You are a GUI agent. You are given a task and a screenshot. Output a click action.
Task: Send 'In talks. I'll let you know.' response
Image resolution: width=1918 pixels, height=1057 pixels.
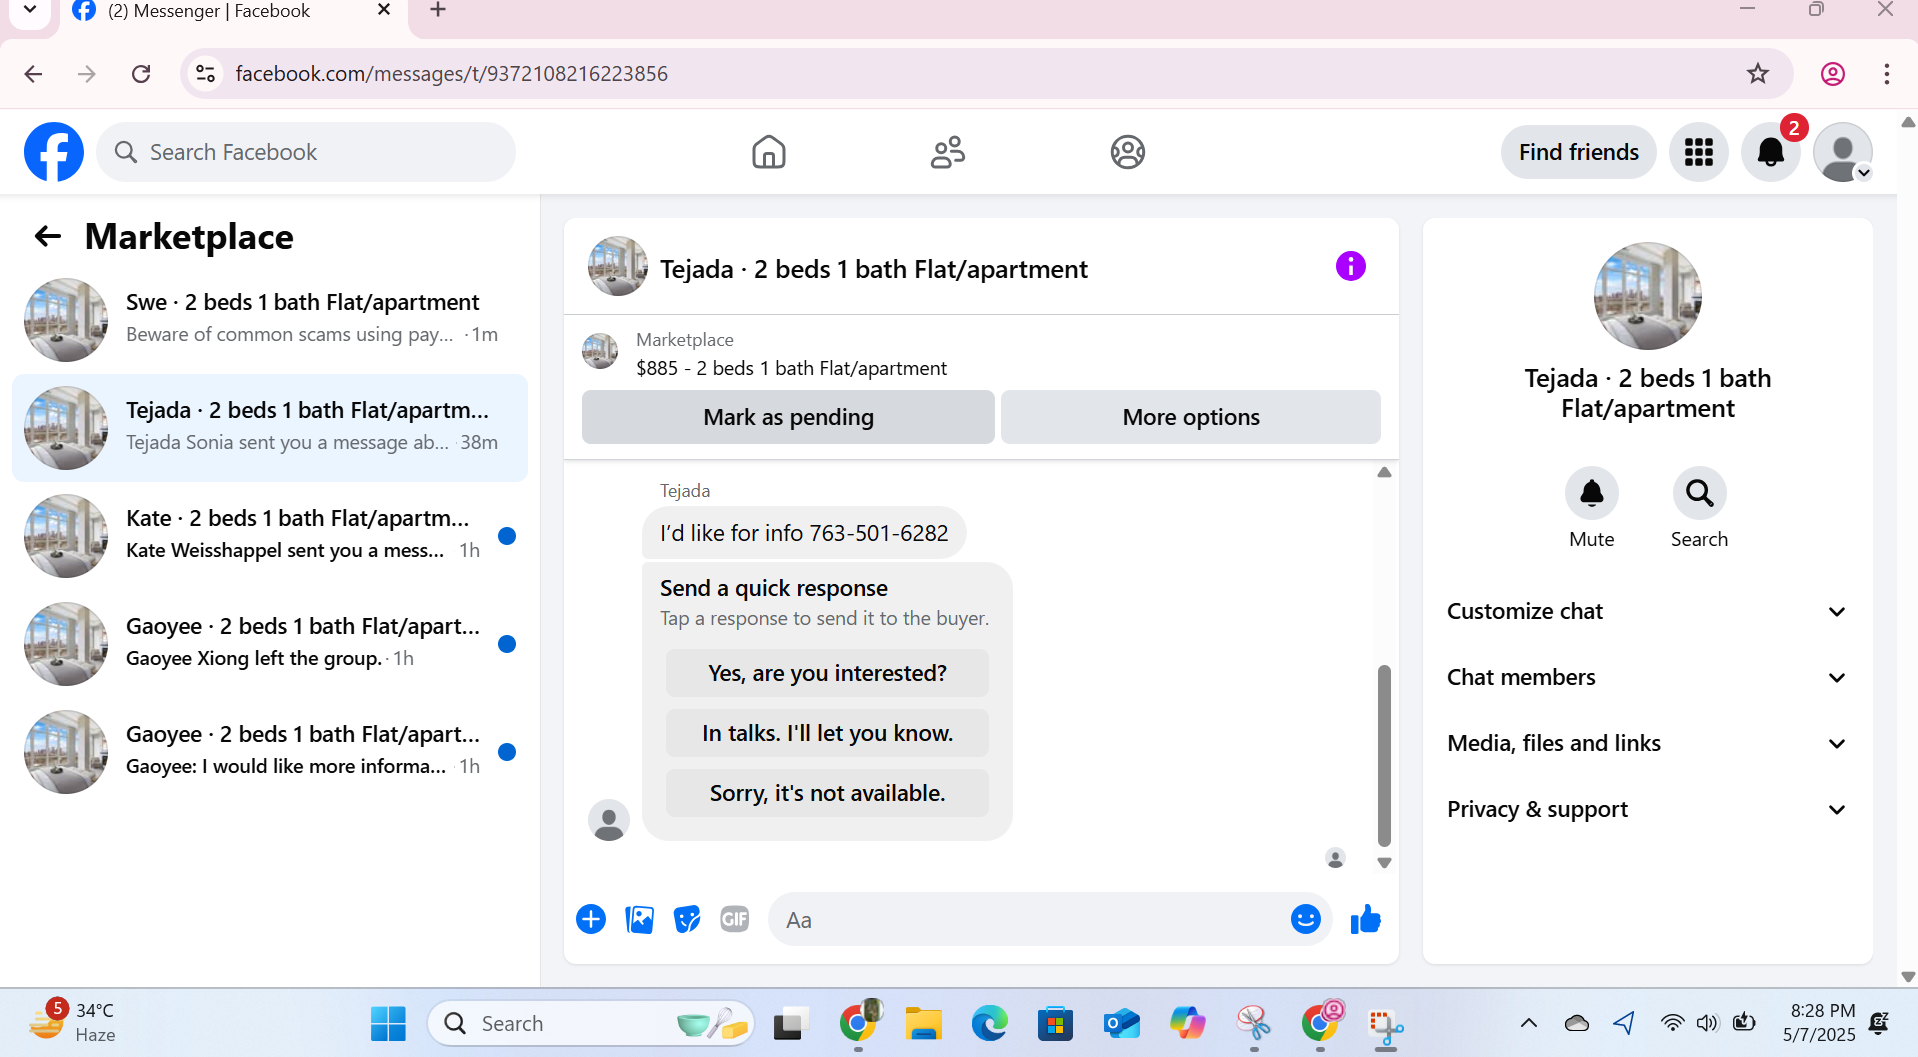[x=827, y=733]
